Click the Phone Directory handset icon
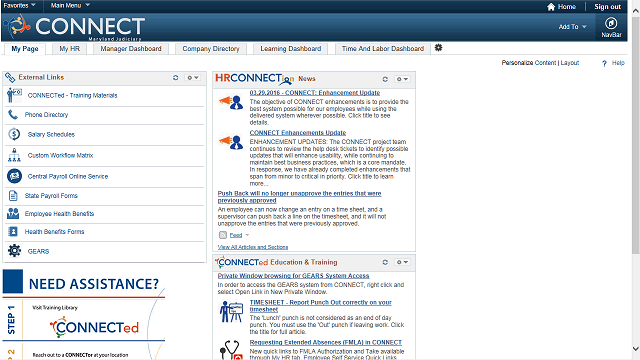 tap(13, 115)
